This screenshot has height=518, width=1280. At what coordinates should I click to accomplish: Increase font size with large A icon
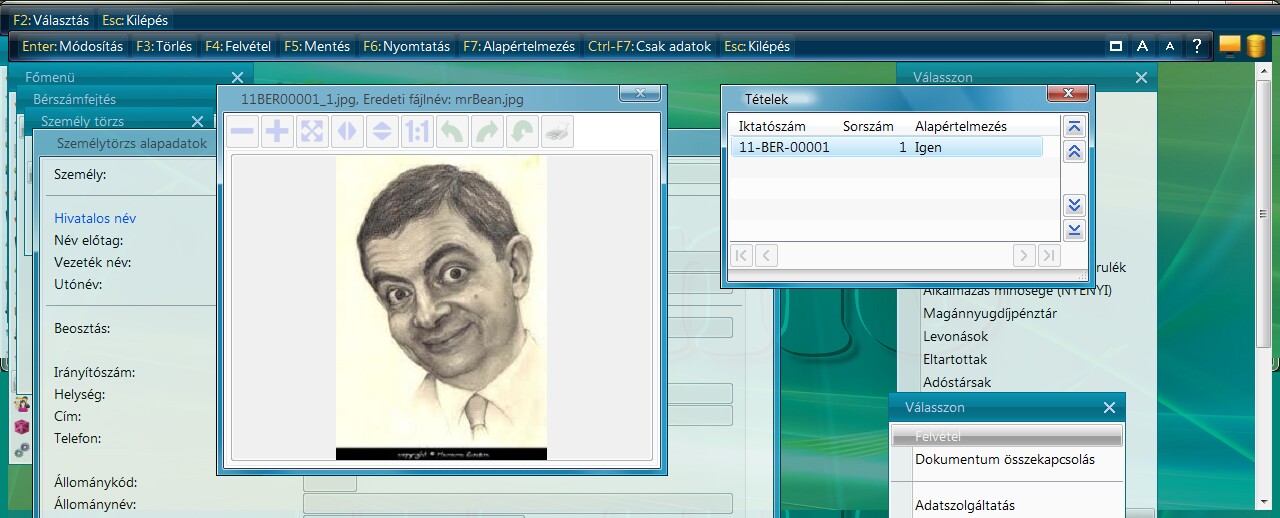(x=1142, y=47)
